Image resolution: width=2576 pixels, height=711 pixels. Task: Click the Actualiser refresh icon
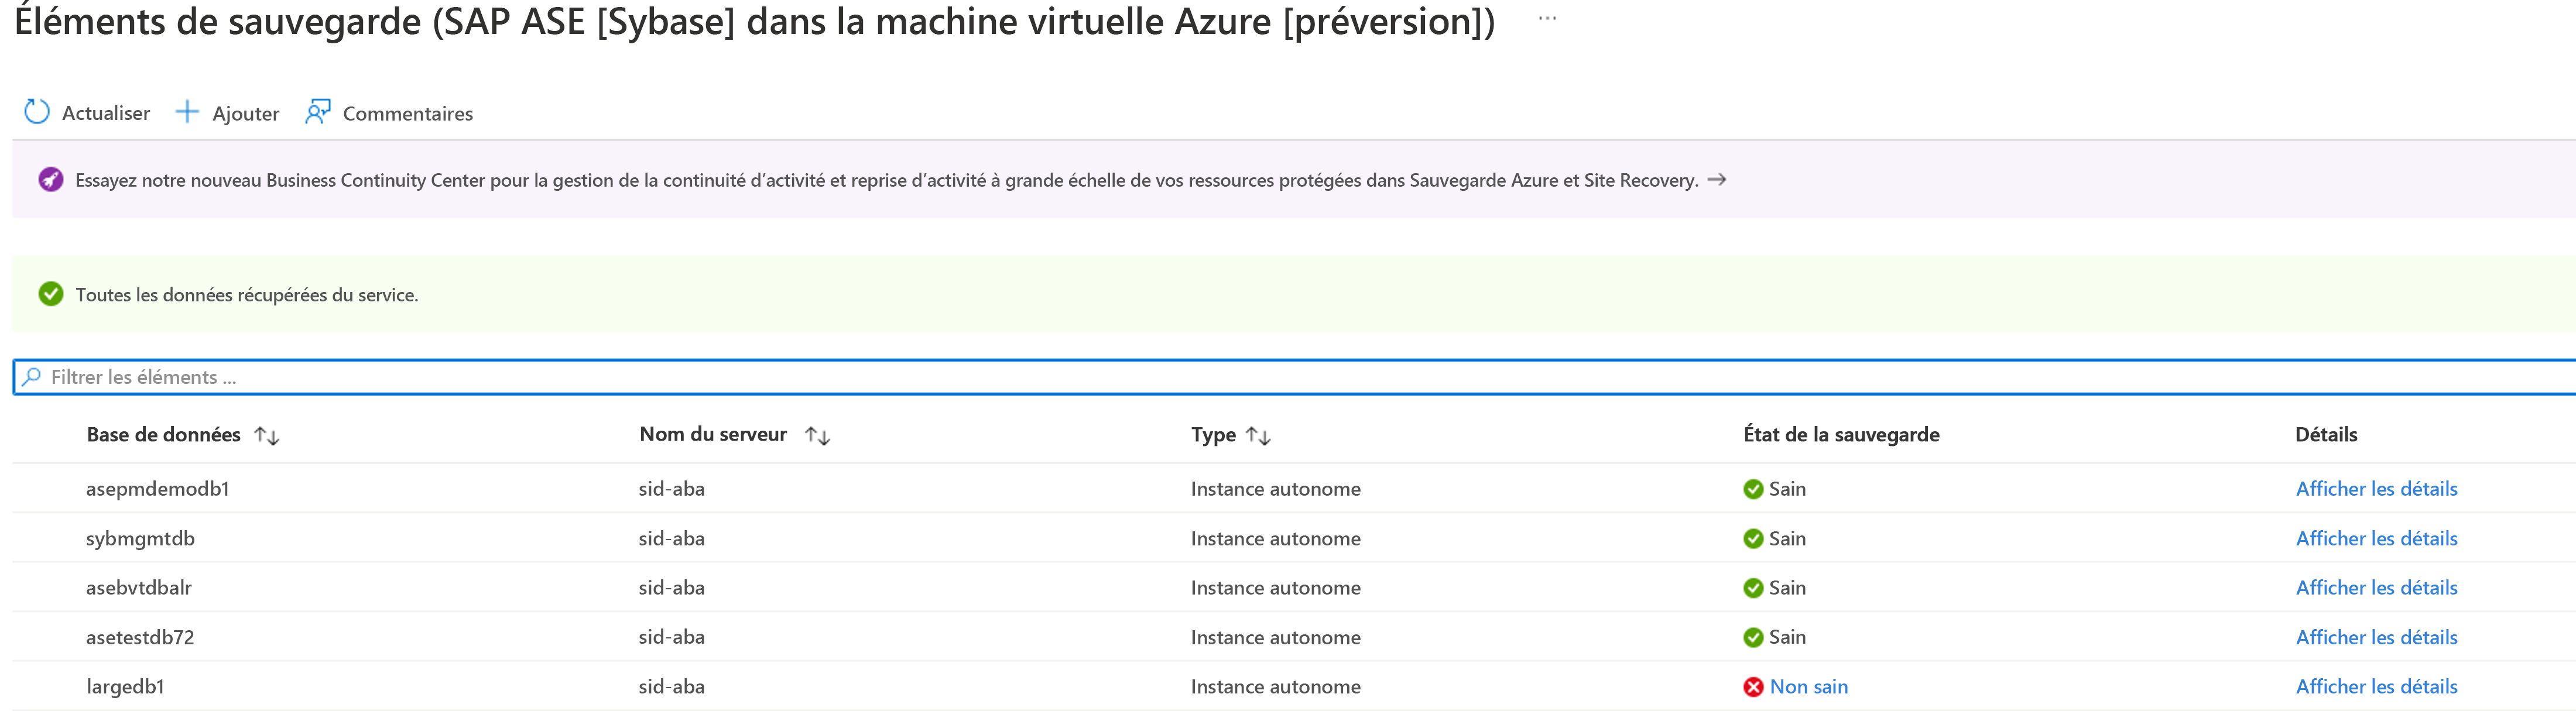37,112
